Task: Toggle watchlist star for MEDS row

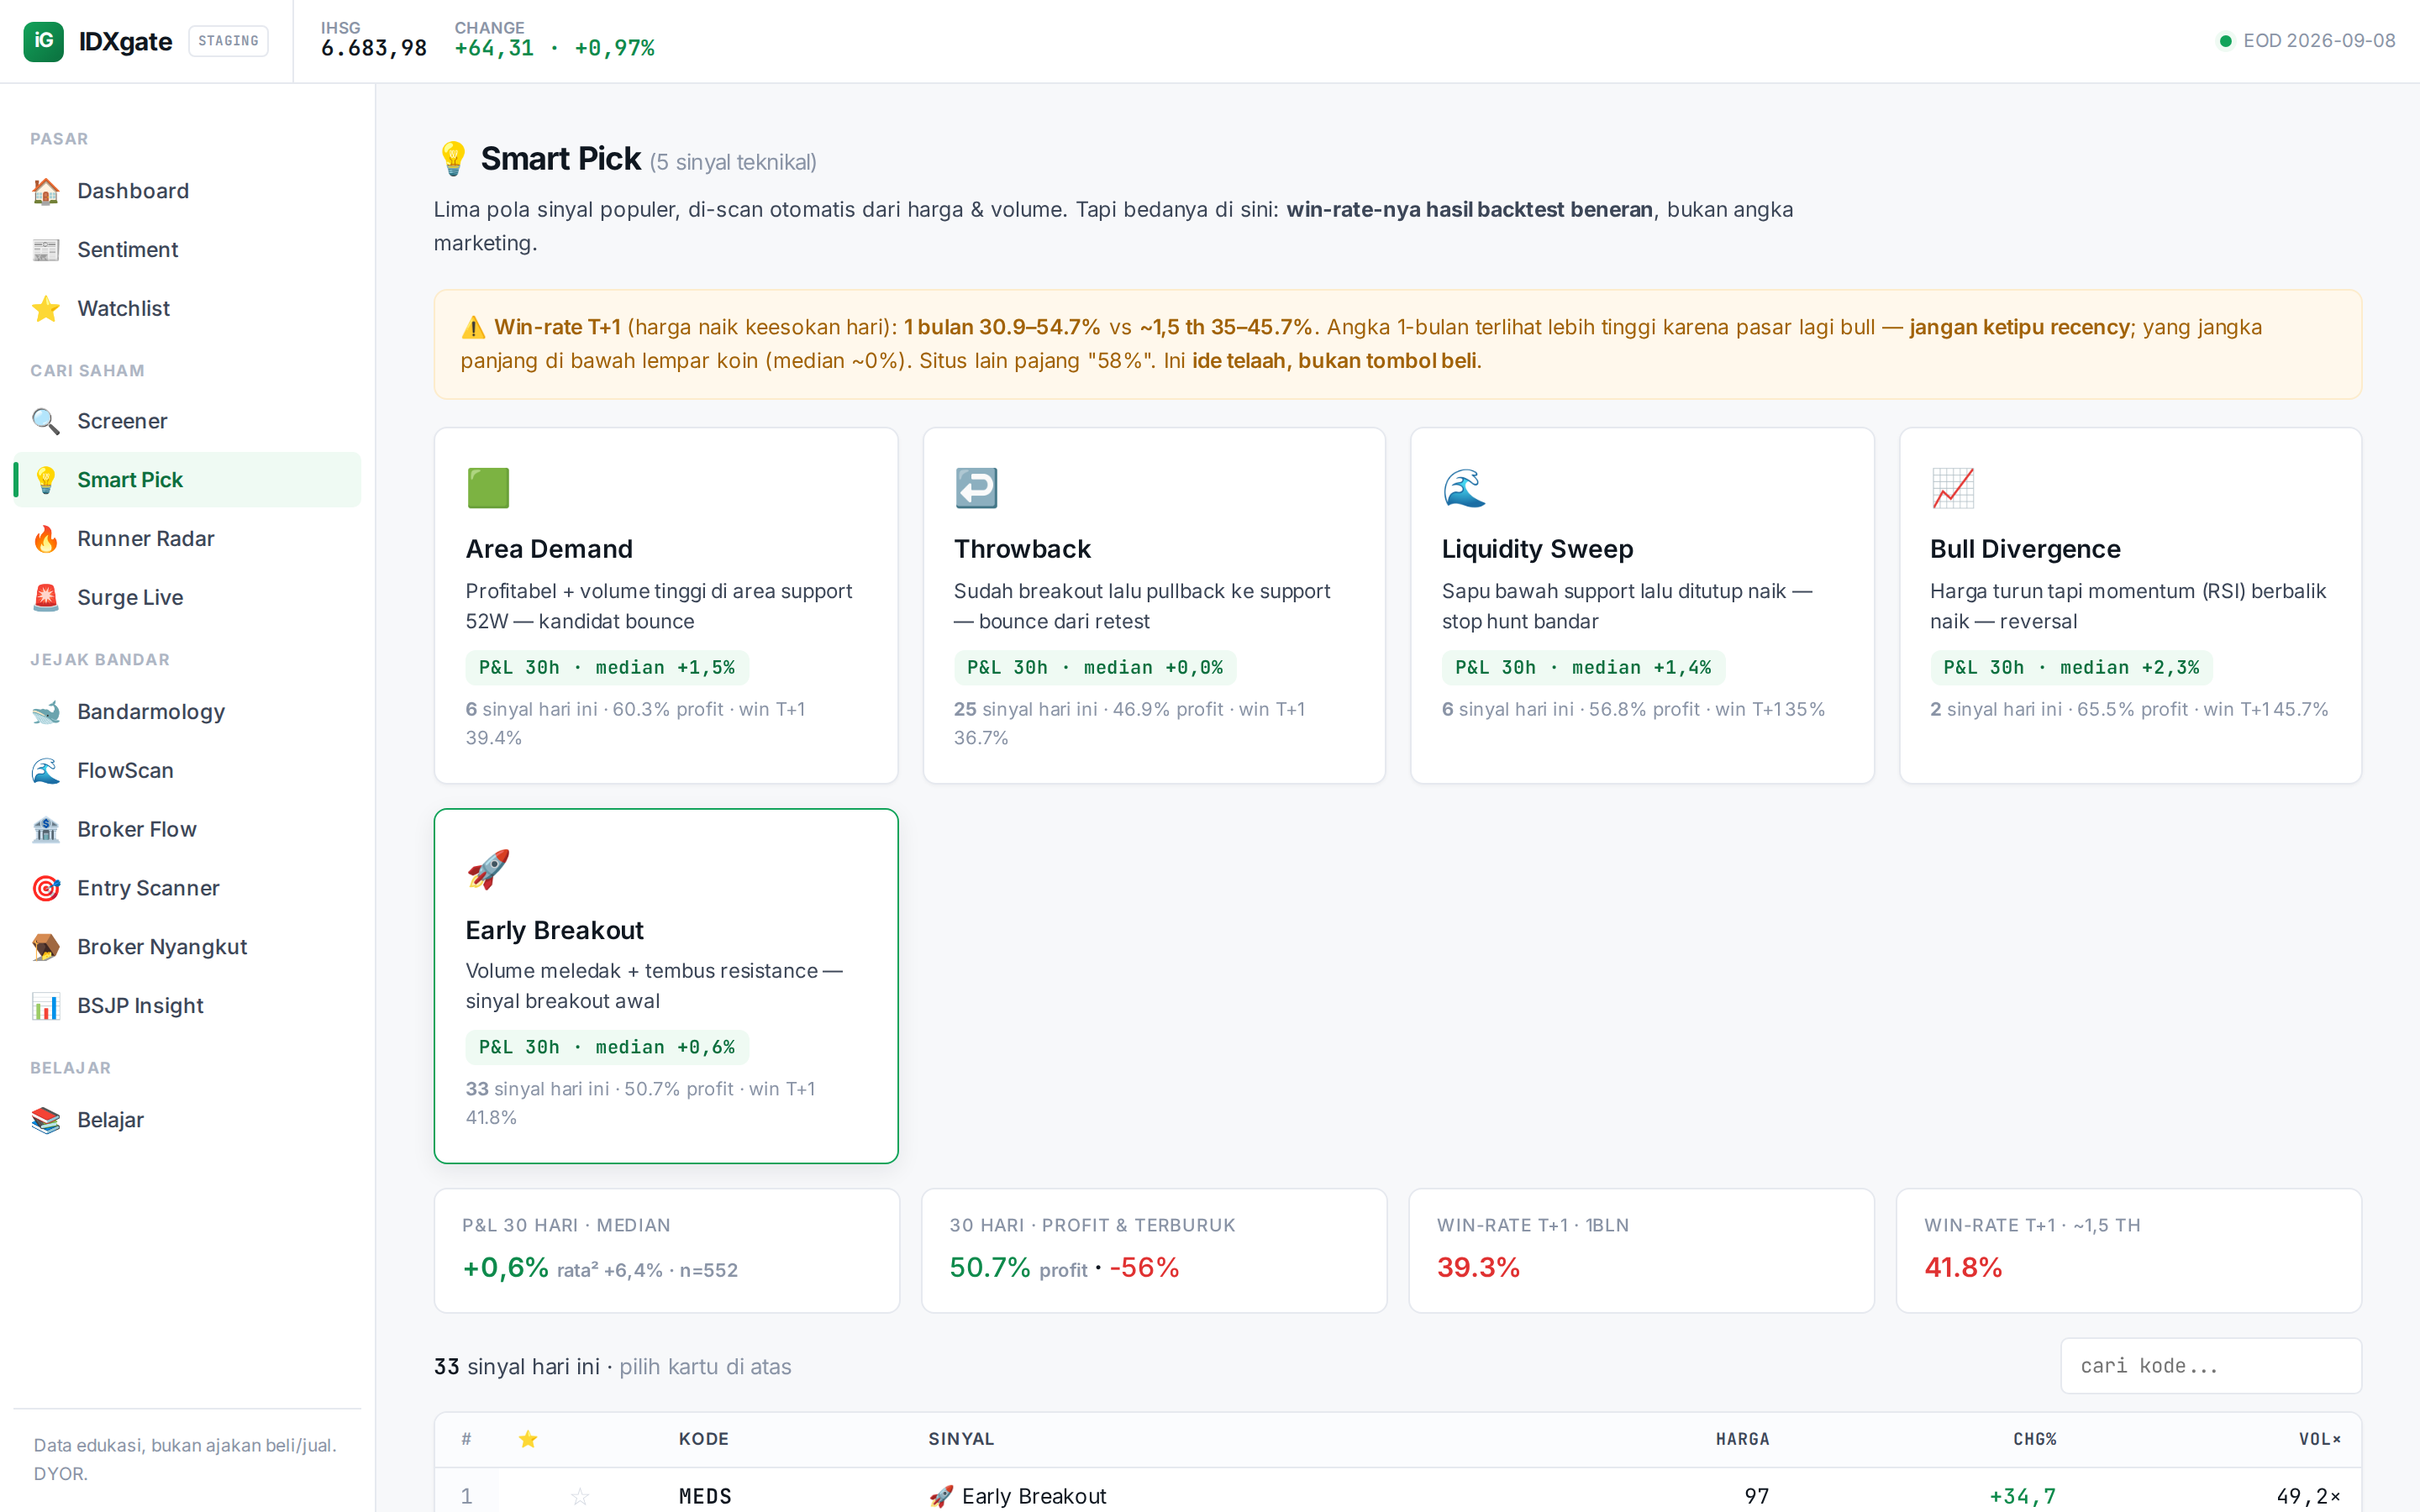Action: click(x=580, y=1496)
